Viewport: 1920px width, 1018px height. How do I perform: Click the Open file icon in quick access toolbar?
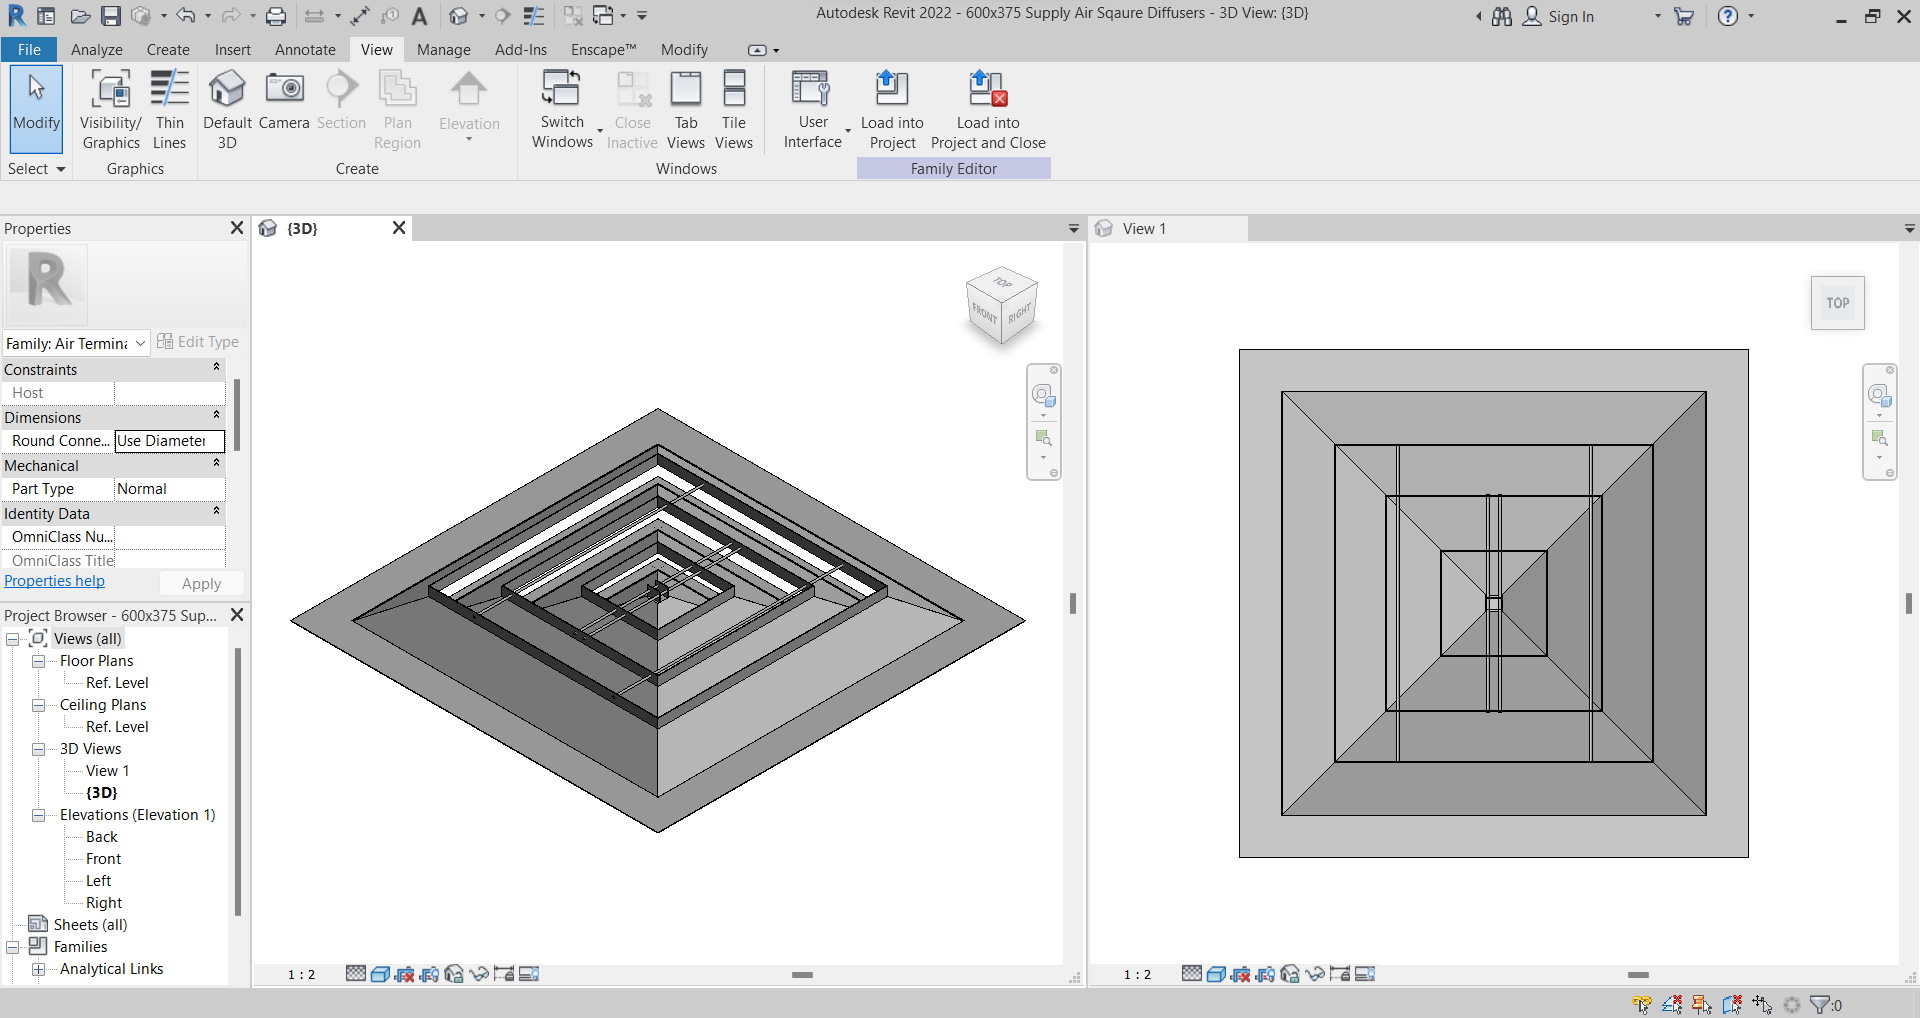click(x=80, y=16)
